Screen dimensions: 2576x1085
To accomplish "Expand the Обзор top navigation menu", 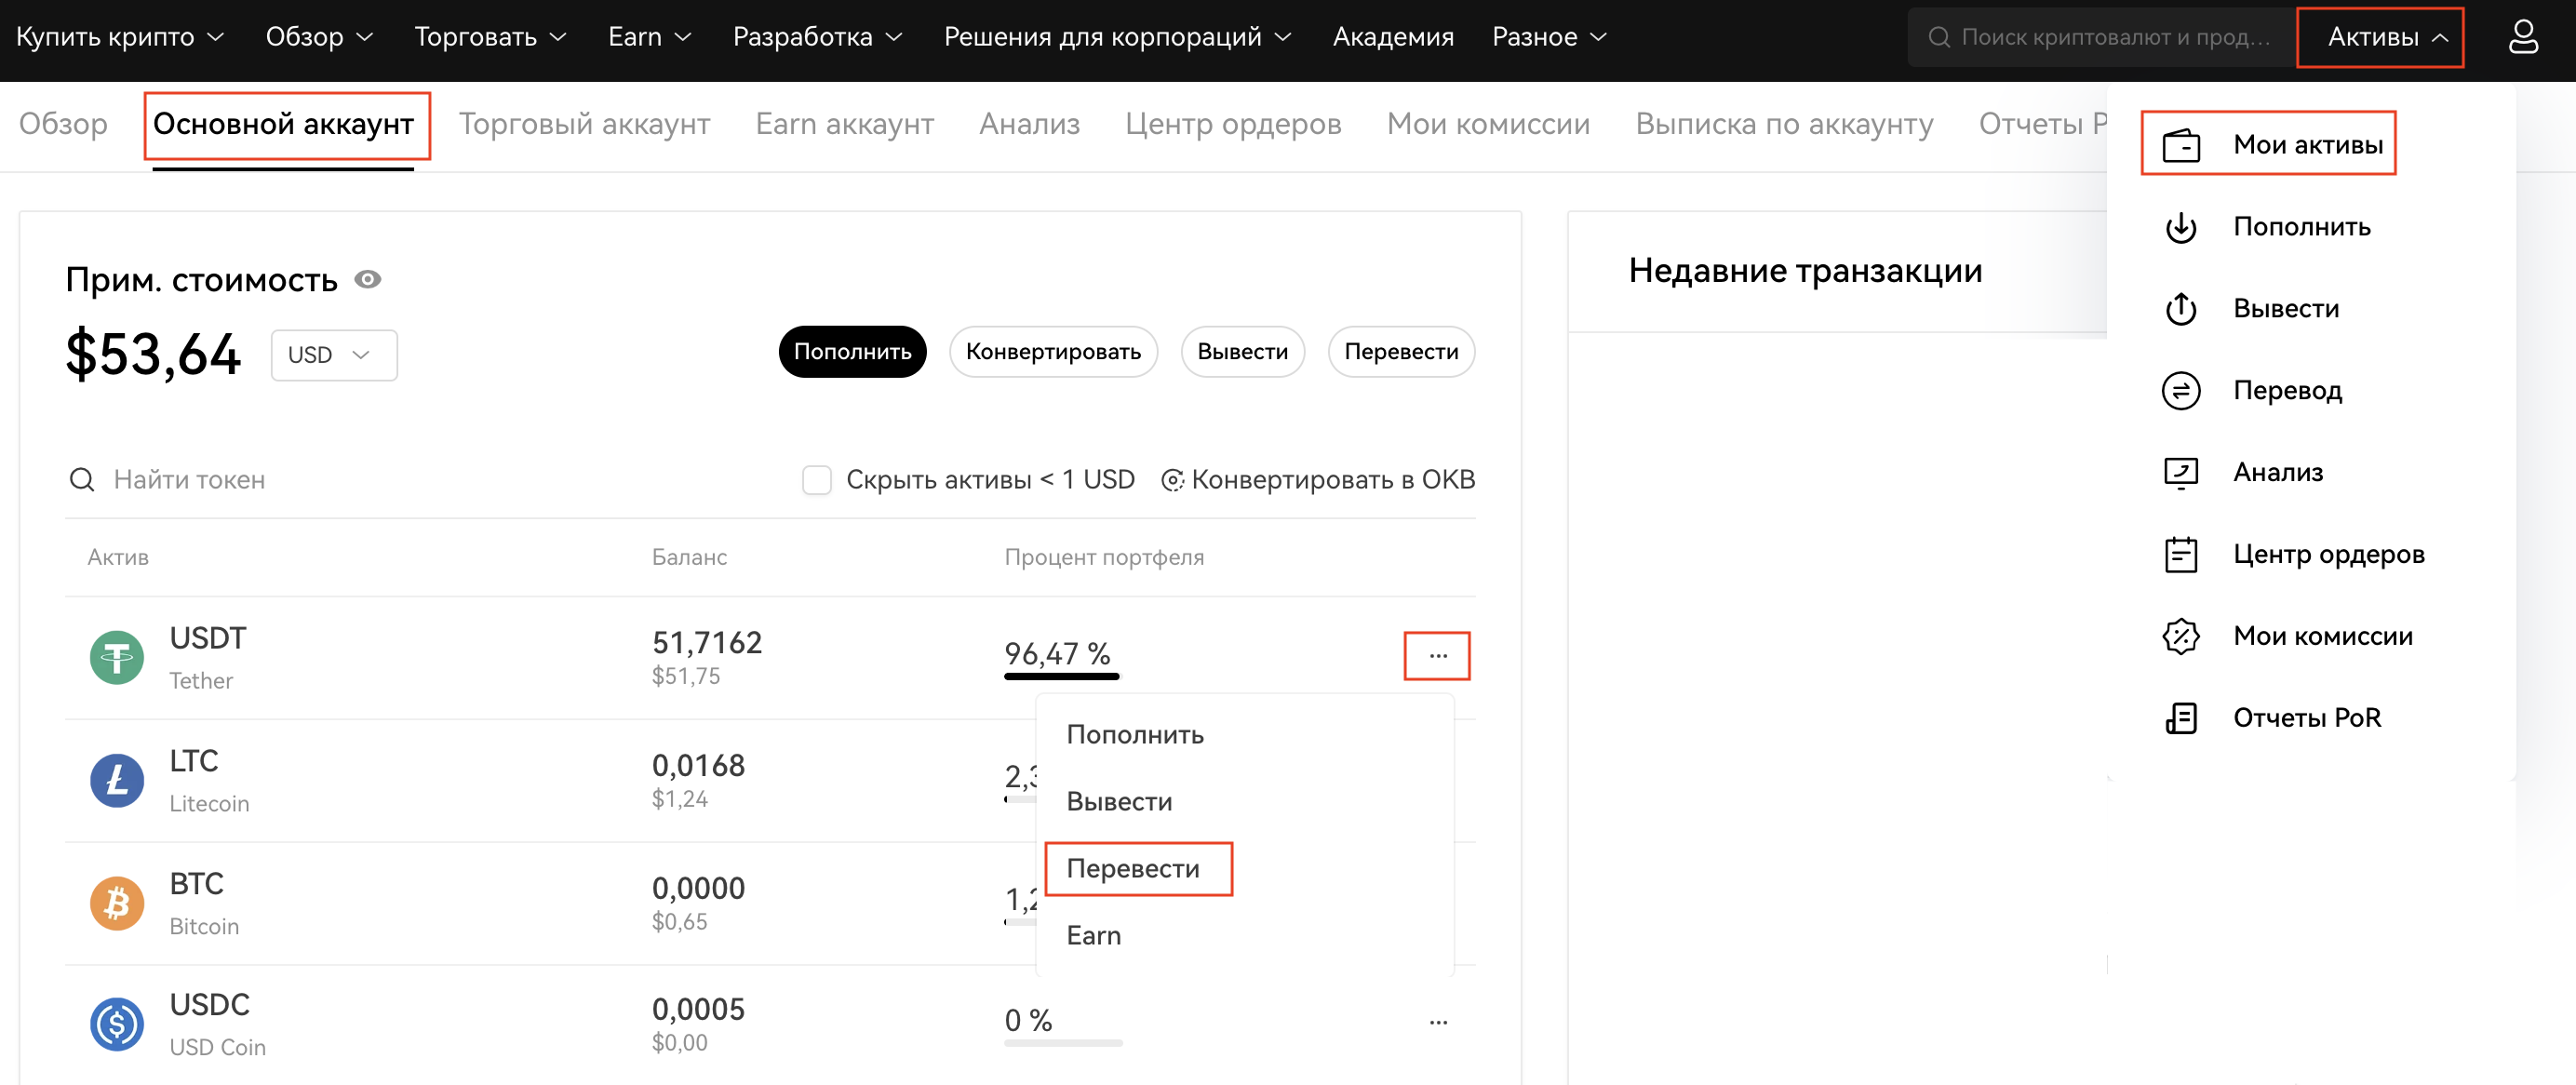I will point(319,37).
